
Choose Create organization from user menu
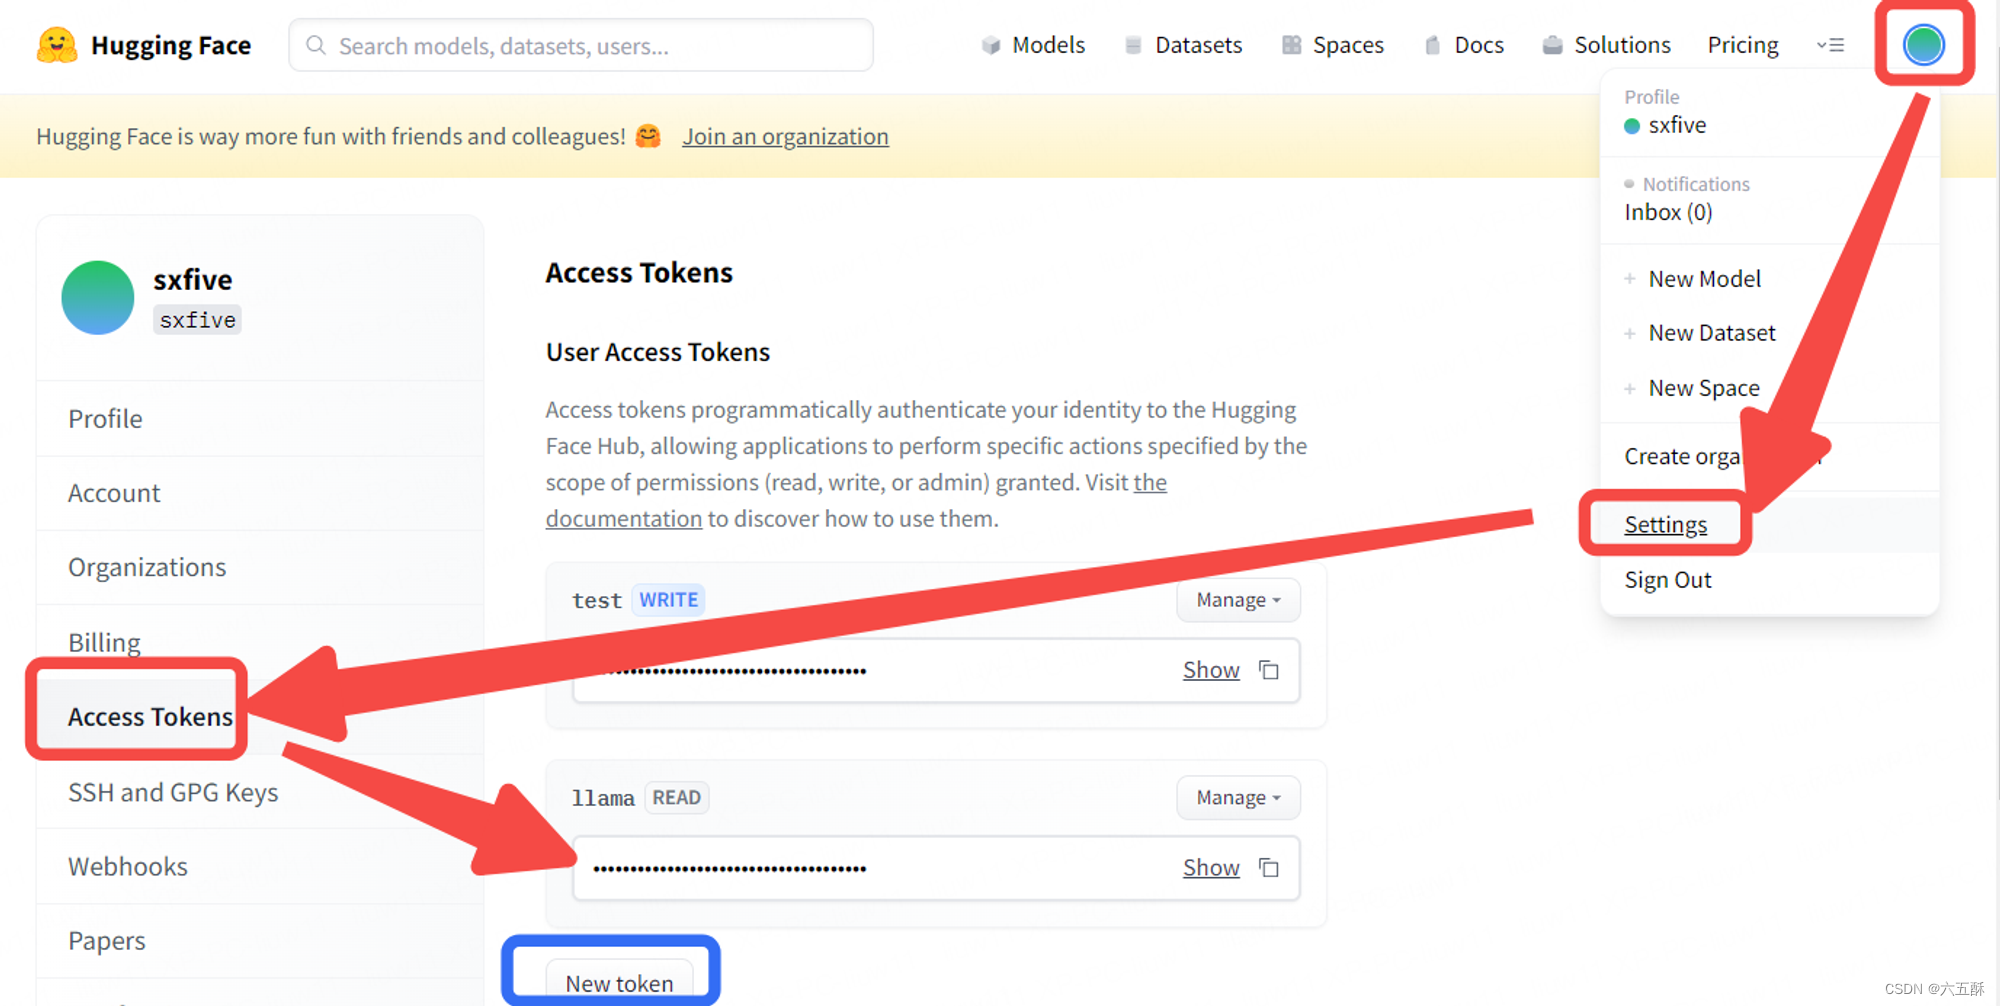coord(1725,456)
